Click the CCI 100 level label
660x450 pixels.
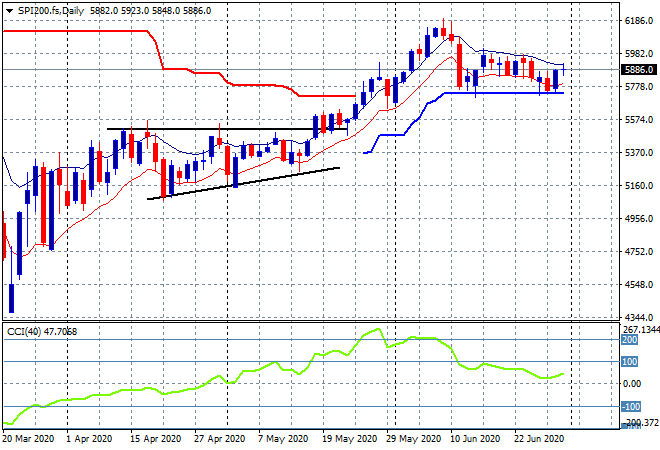coord(630,362)
